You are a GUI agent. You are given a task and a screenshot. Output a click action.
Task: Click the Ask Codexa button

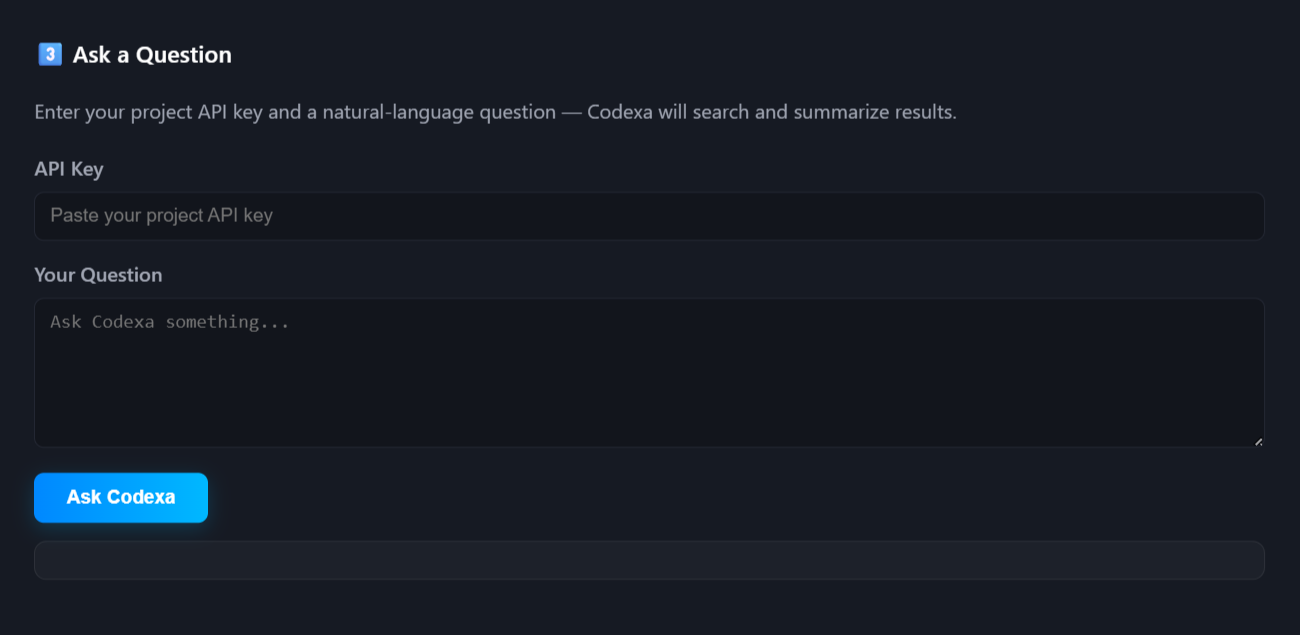[x=121, y=497]
